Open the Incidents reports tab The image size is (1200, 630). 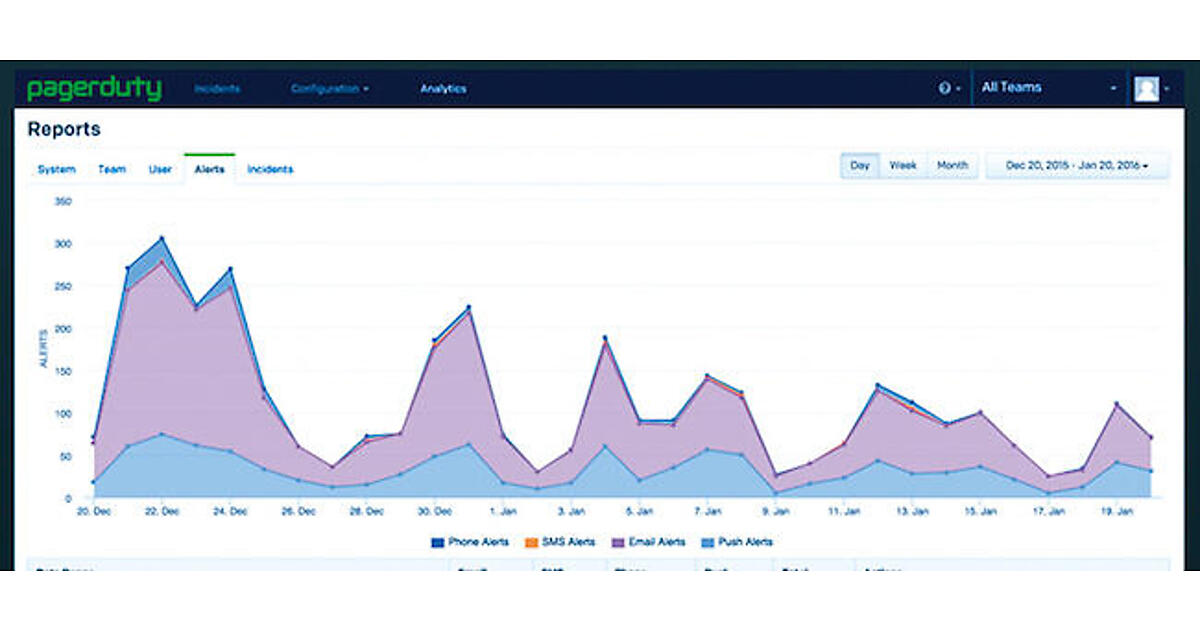(270, 170)
